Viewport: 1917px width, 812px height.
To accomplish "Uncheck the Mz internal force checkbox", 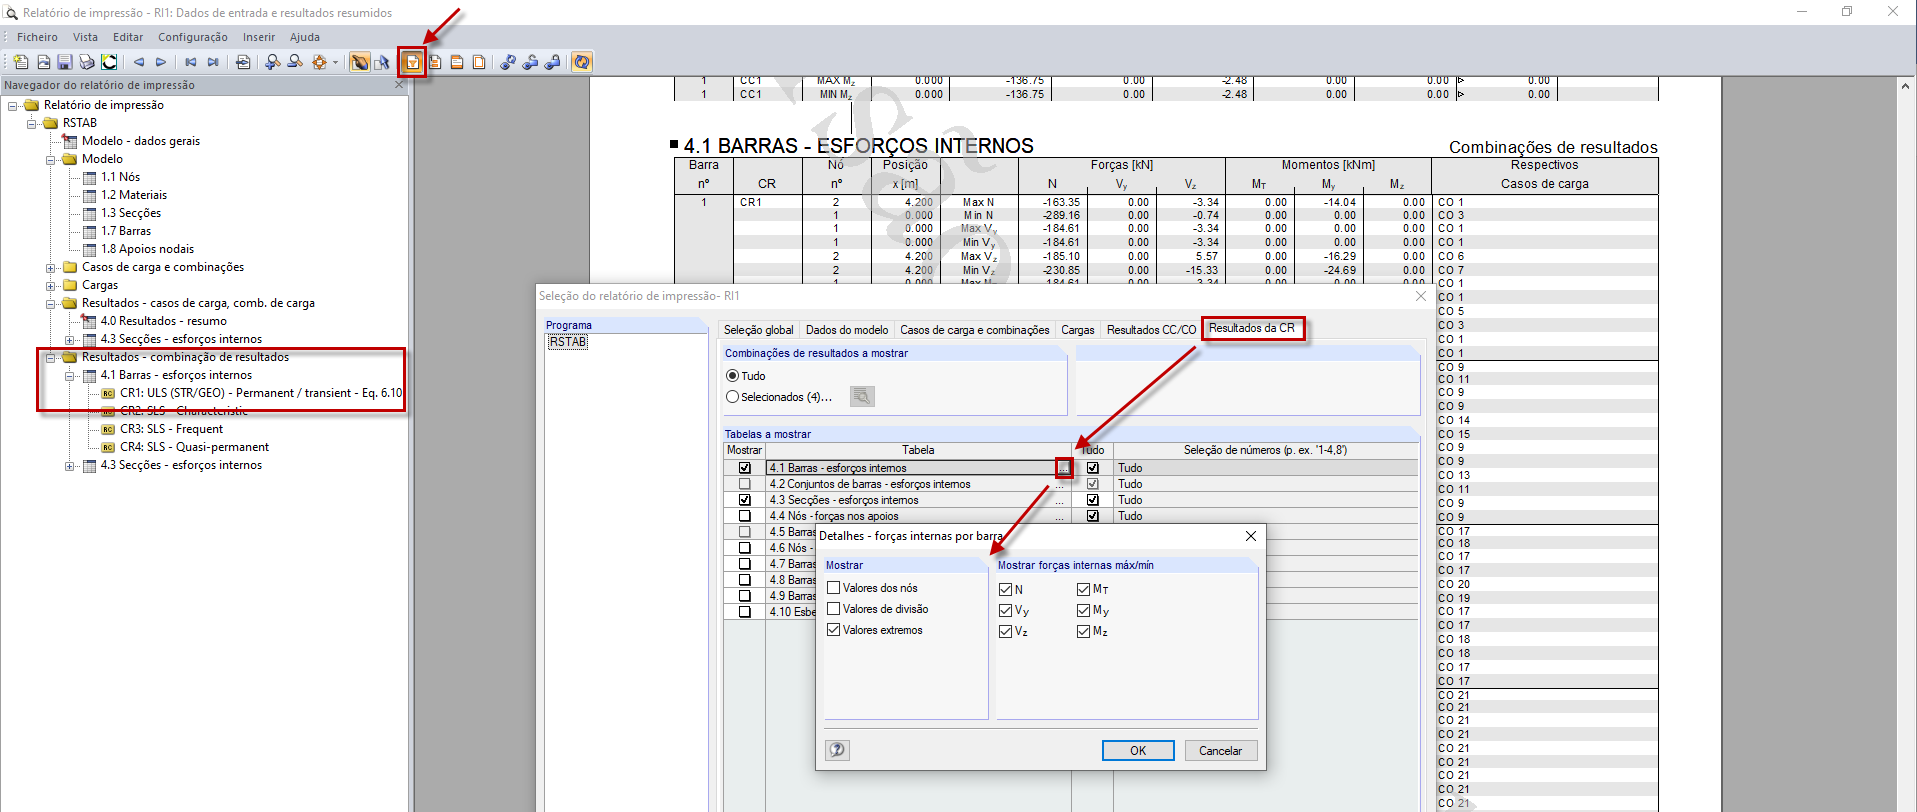I will pos(1084,632).
